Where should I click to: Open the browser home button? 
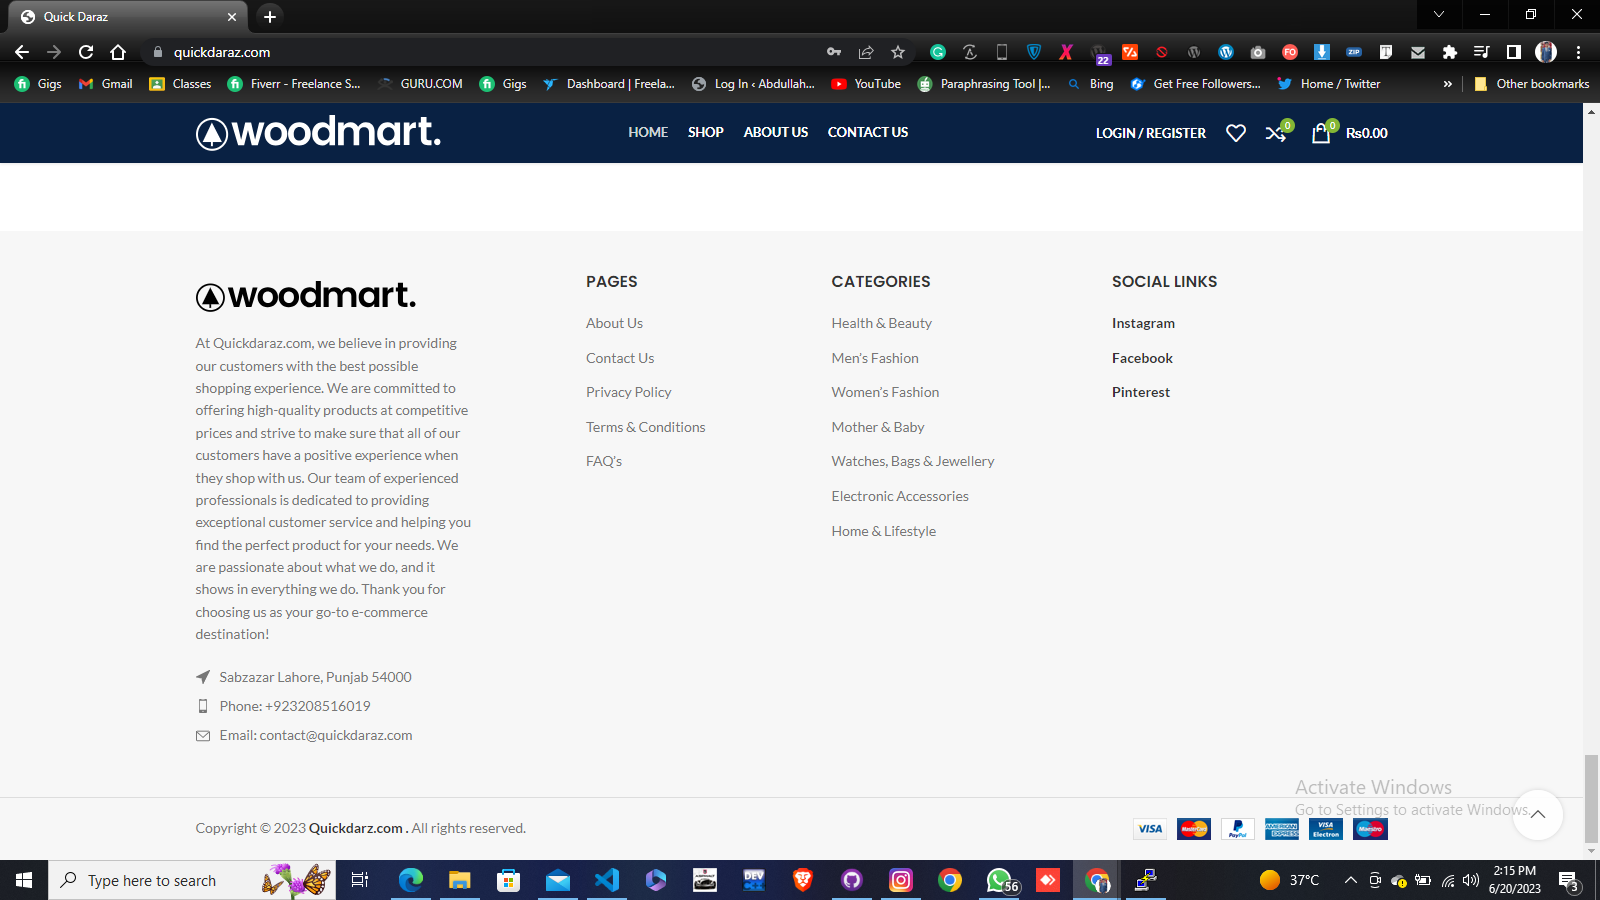point(118,52)
